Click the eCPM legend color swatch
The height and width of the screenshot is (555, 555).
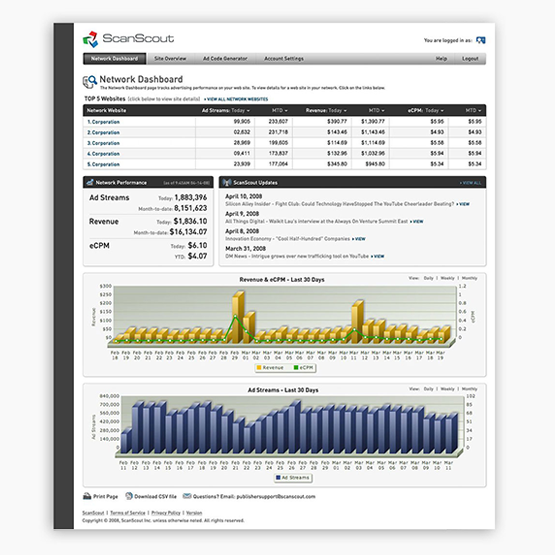[296, 368]
